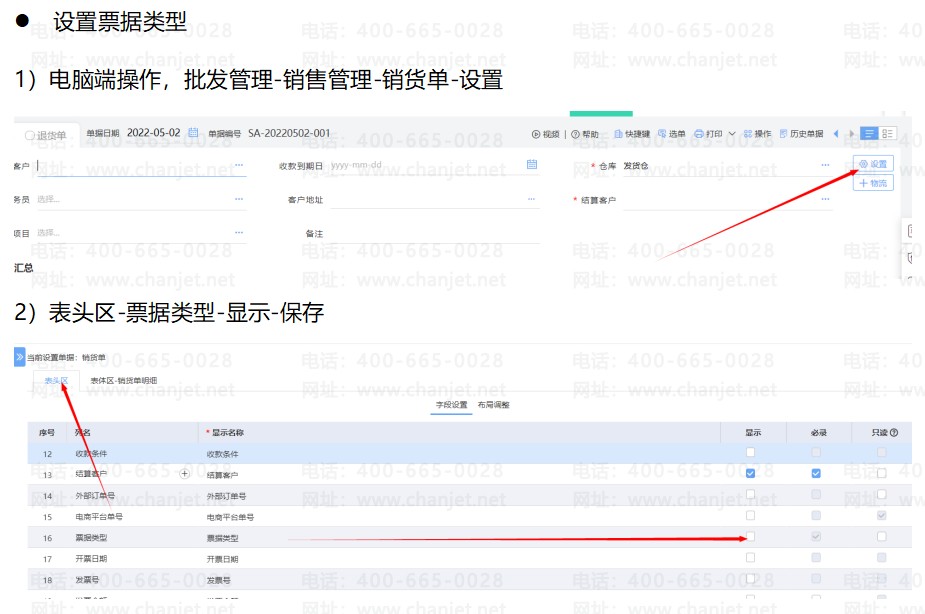Open the 结算客户 lookup ellipsis

coord(825,199)
